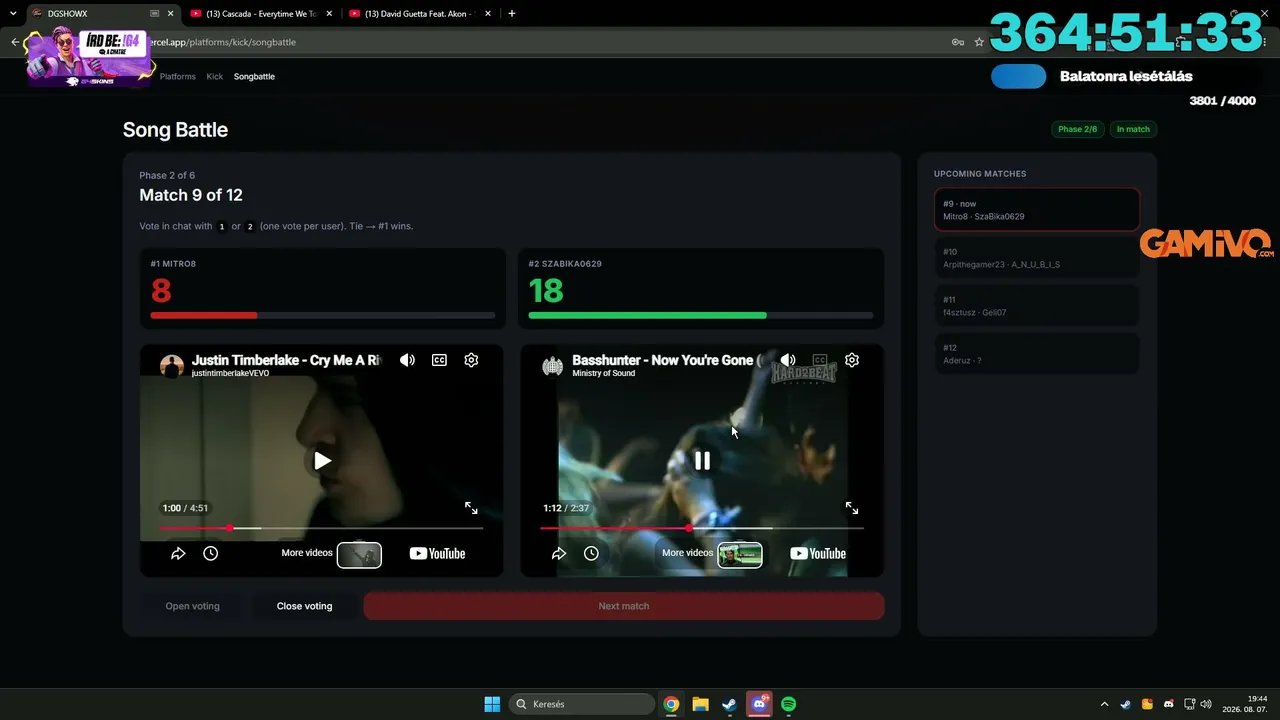1280x720 pixels.
Task: Open YouTube logo link in Justin Timberlake player
Action: (x=437, y=554)
